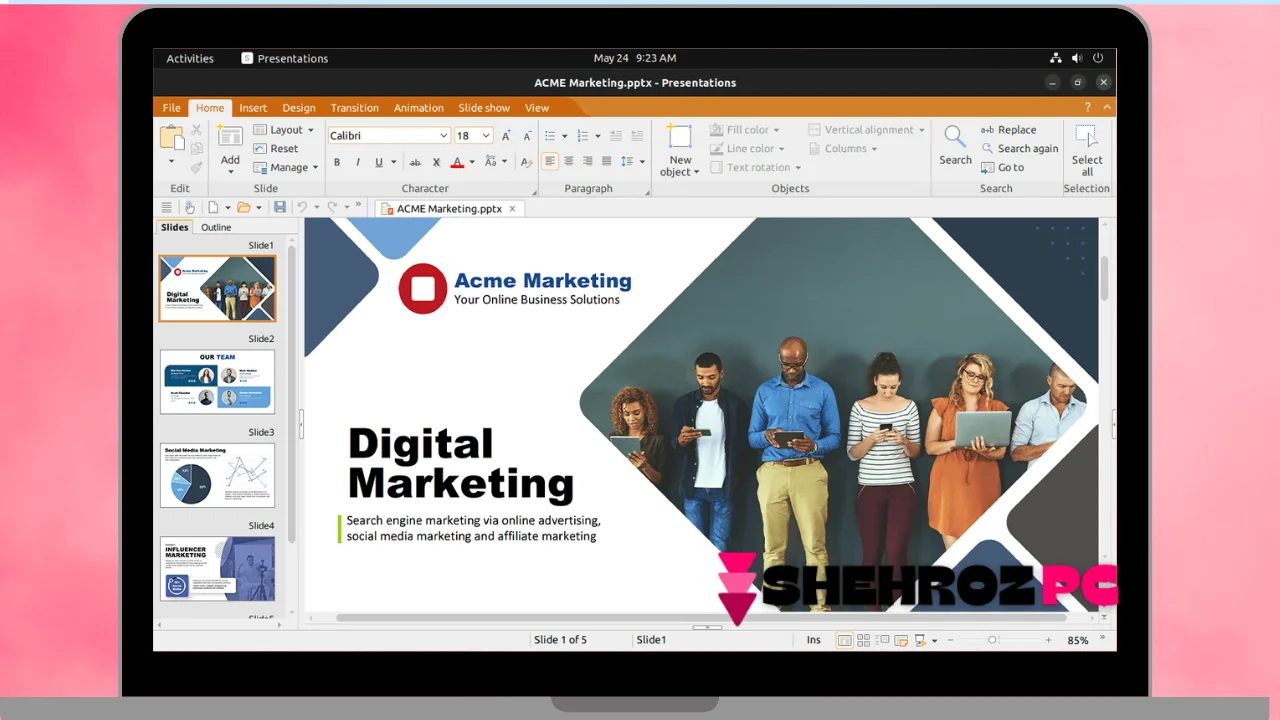The height and width of the screenshot is (720, 1280).
Task: Click the Undo arrow icon
Action: (x=302, y=207)
